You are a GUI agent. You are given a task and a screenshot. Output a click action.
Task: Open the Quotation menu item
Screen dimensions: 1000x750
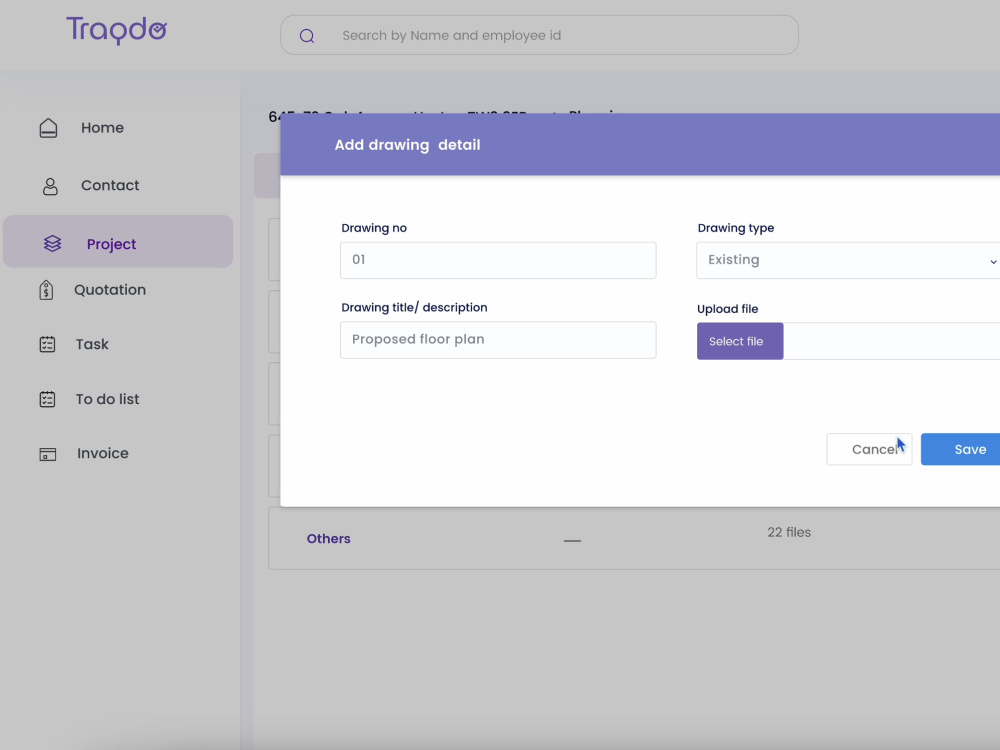pyautogui.click(x=110, y=290)
